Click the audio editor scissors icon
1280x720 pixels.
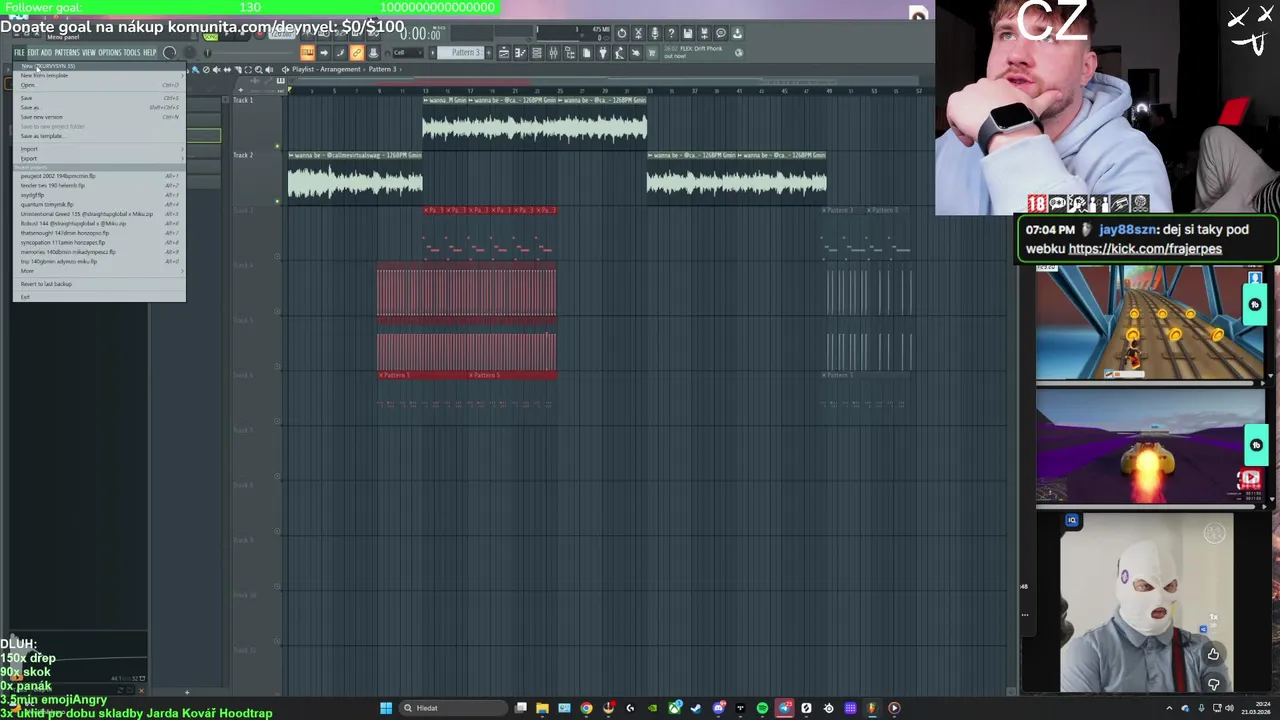click(x=638, y=34)
